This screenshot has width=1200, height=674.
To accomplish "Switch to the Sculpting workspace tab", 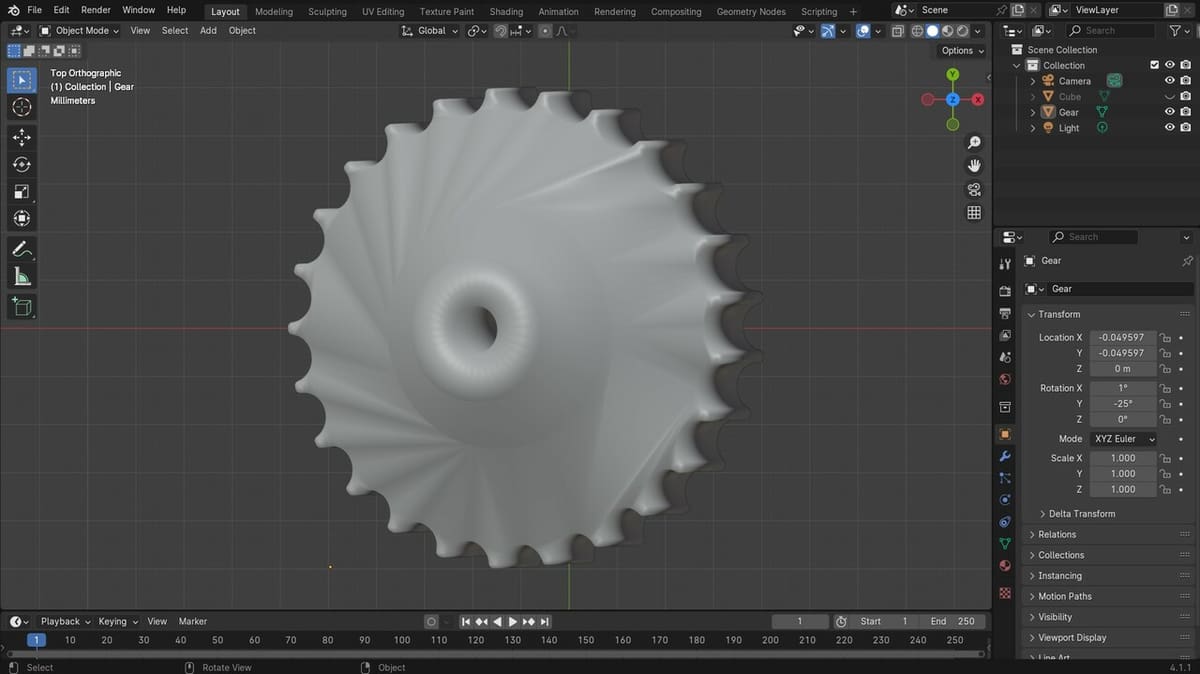I will pos(327,12).
